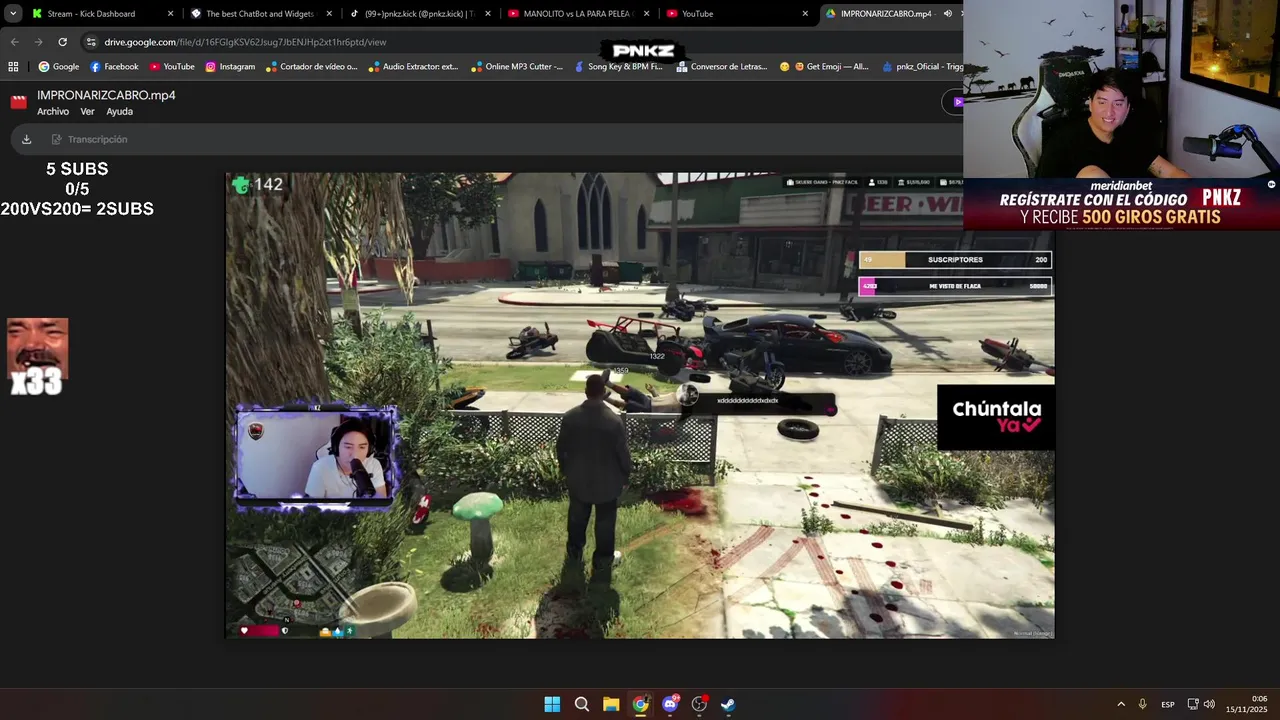Open OBS Studio from taskbar

click(699, 704)
